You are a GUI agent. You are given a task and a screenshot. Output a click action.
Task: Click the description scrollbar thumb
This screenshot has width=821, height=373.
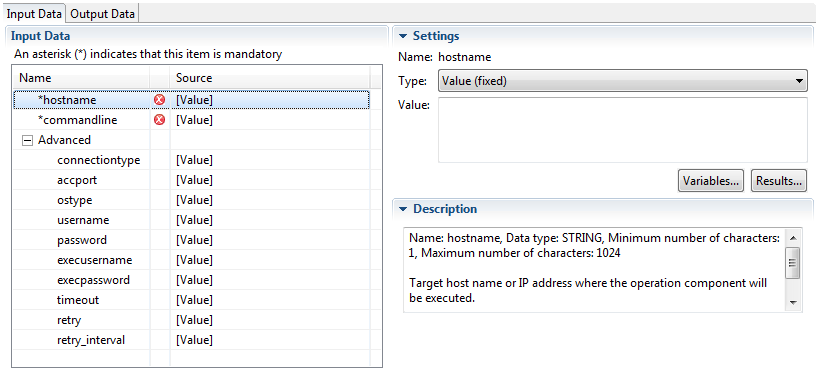pyautogui.click(x=793, y=263)
